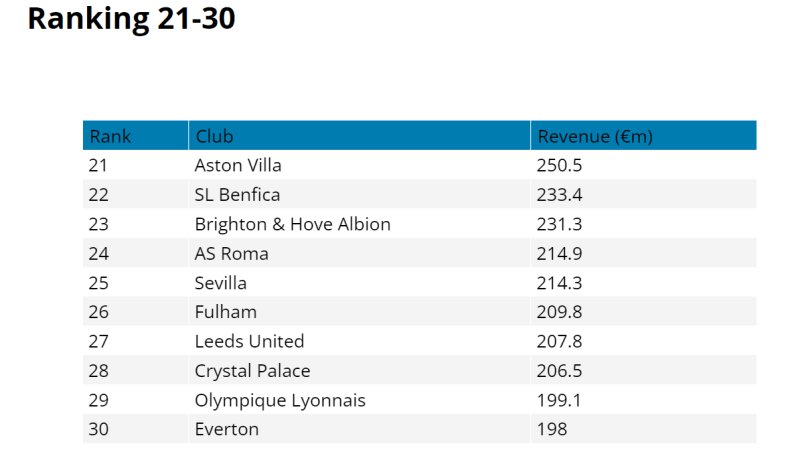Select revenue value 233.4
Viewport: 800px width, 450px height.
click(x=559, y=194)
